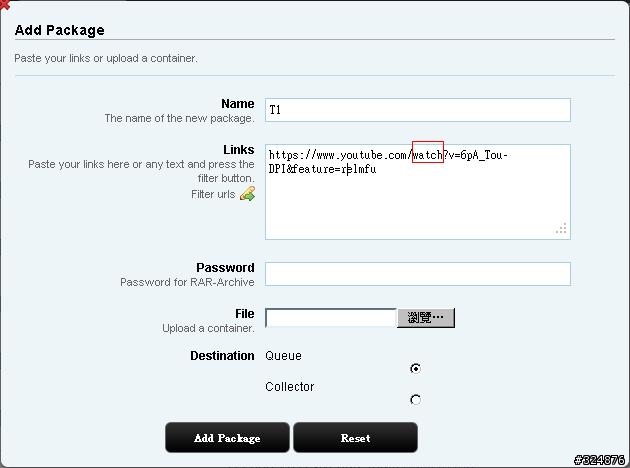Click the Links text area resize grip
The height and width of the screenshot is (468, 630).
(561, 229)
